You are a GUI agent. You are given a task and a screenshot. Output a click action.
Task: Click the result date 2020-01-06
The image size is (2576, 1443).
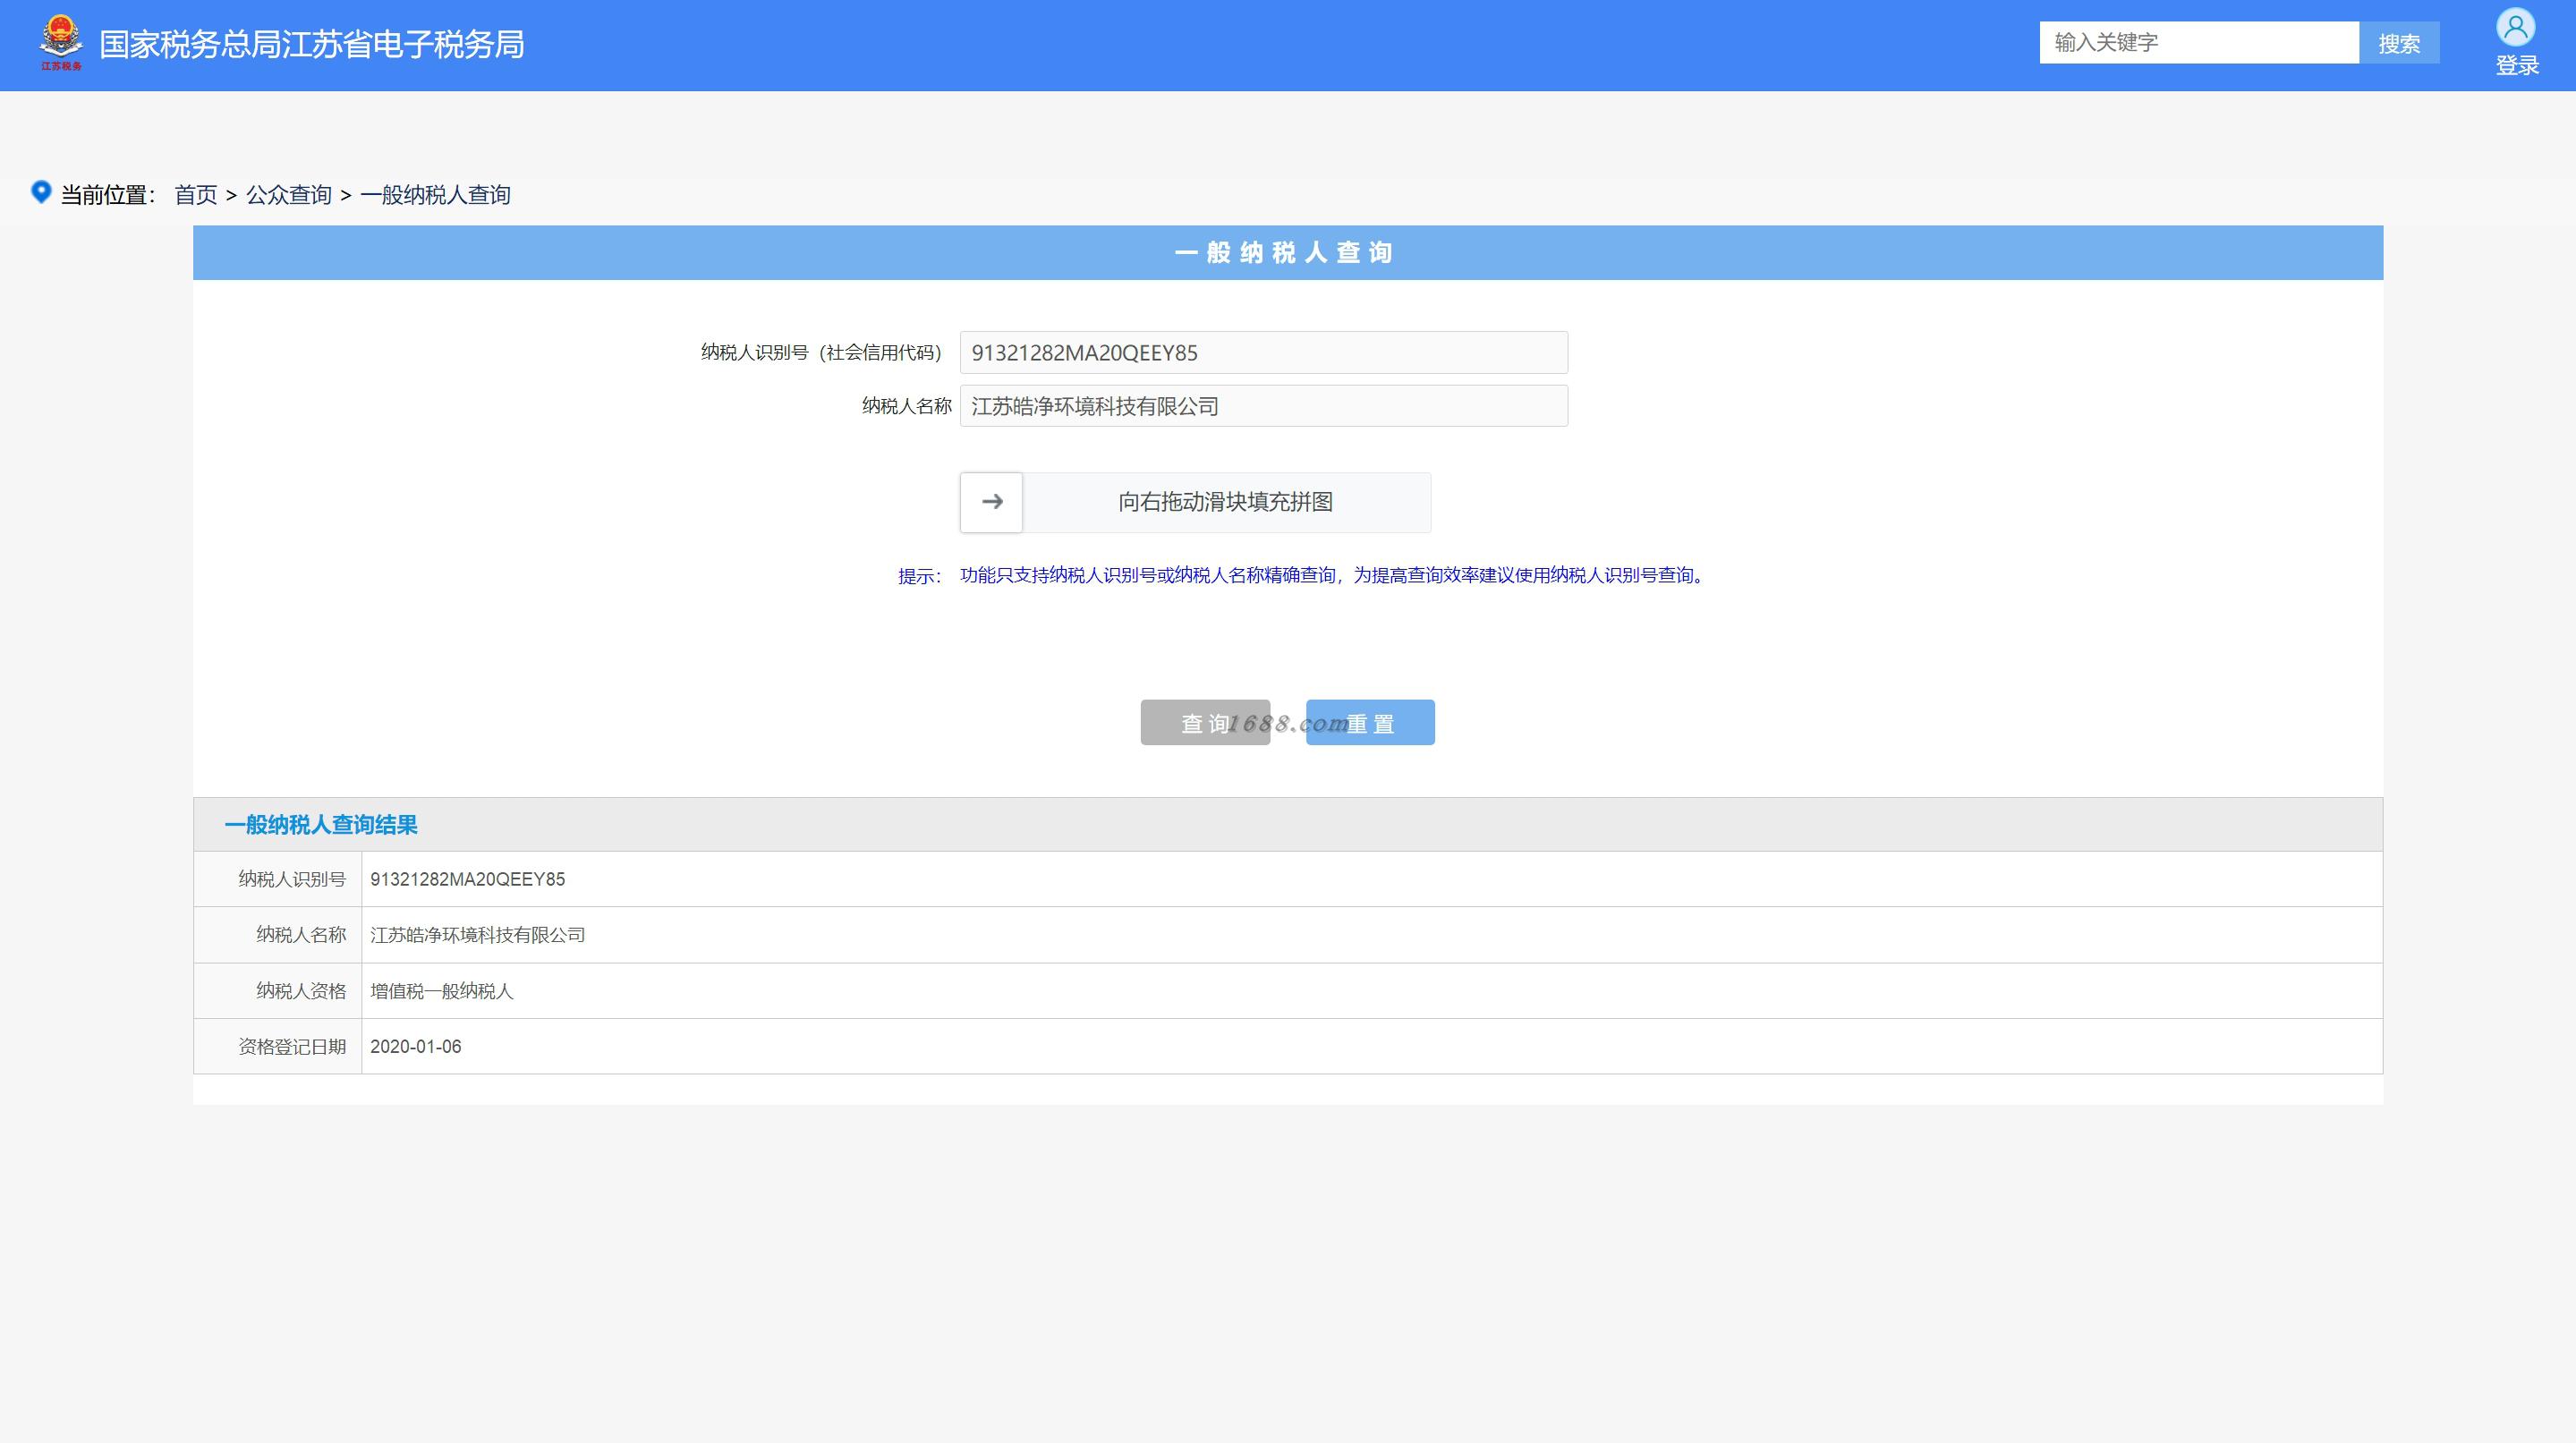click(x=415, y=1047)
